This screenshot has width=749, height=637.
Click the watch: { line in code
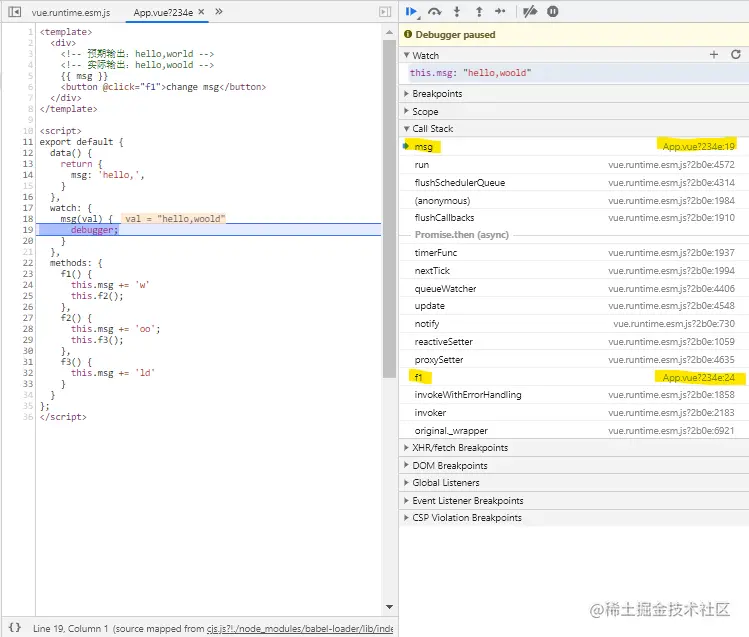point(70,208)
